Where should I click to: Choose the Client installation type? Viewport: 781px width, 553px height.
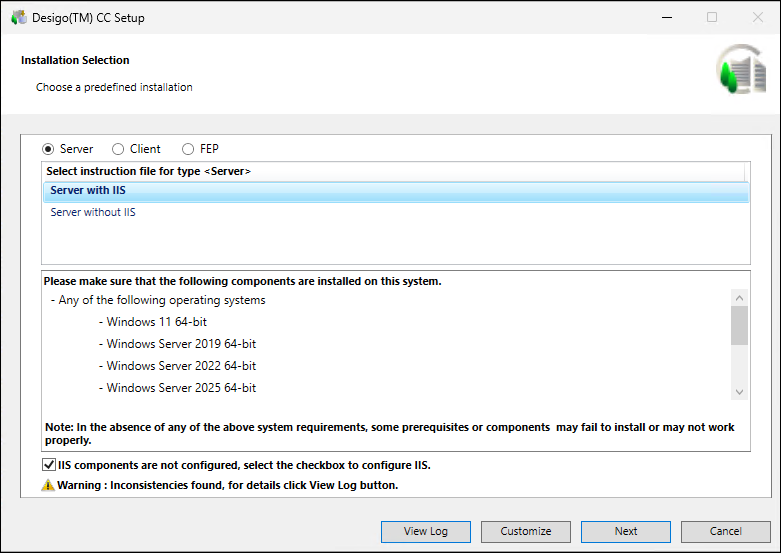[119, 149]
